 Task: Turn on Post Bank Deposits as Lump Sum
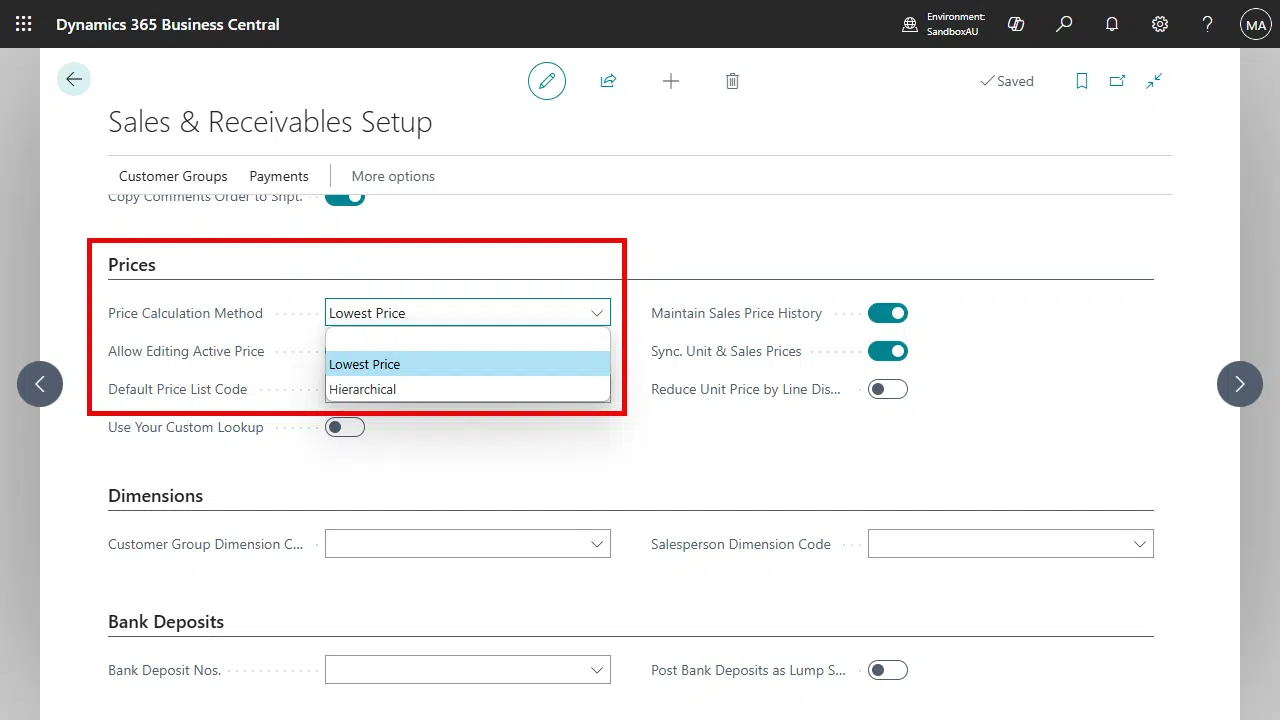click(887, 670)
